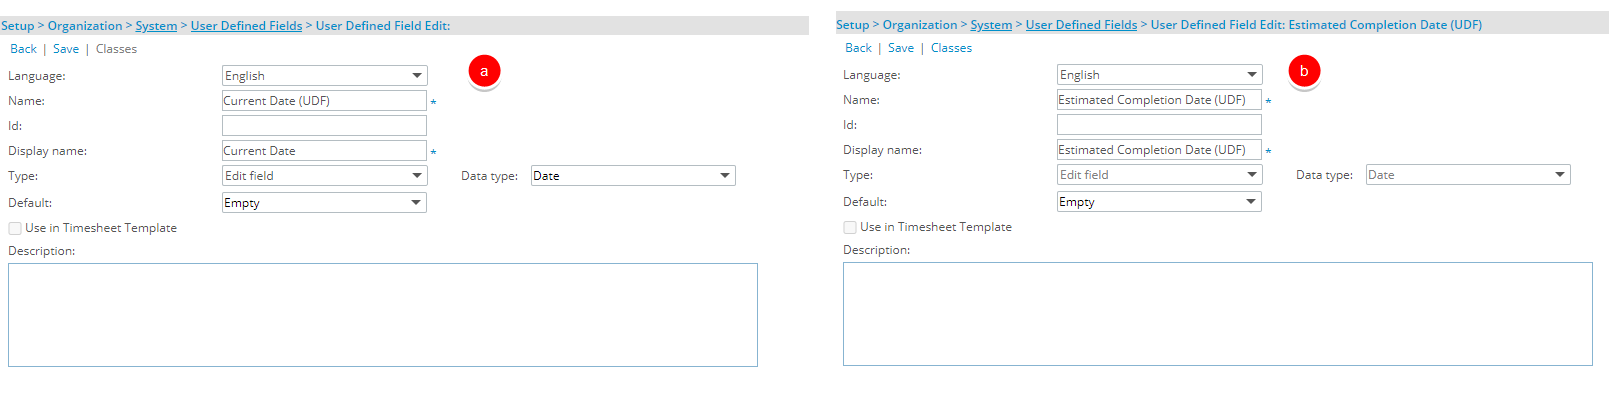Click Save link in left form
The width and height of the screenshot is (1621, 394).
[x=66, y=49]
